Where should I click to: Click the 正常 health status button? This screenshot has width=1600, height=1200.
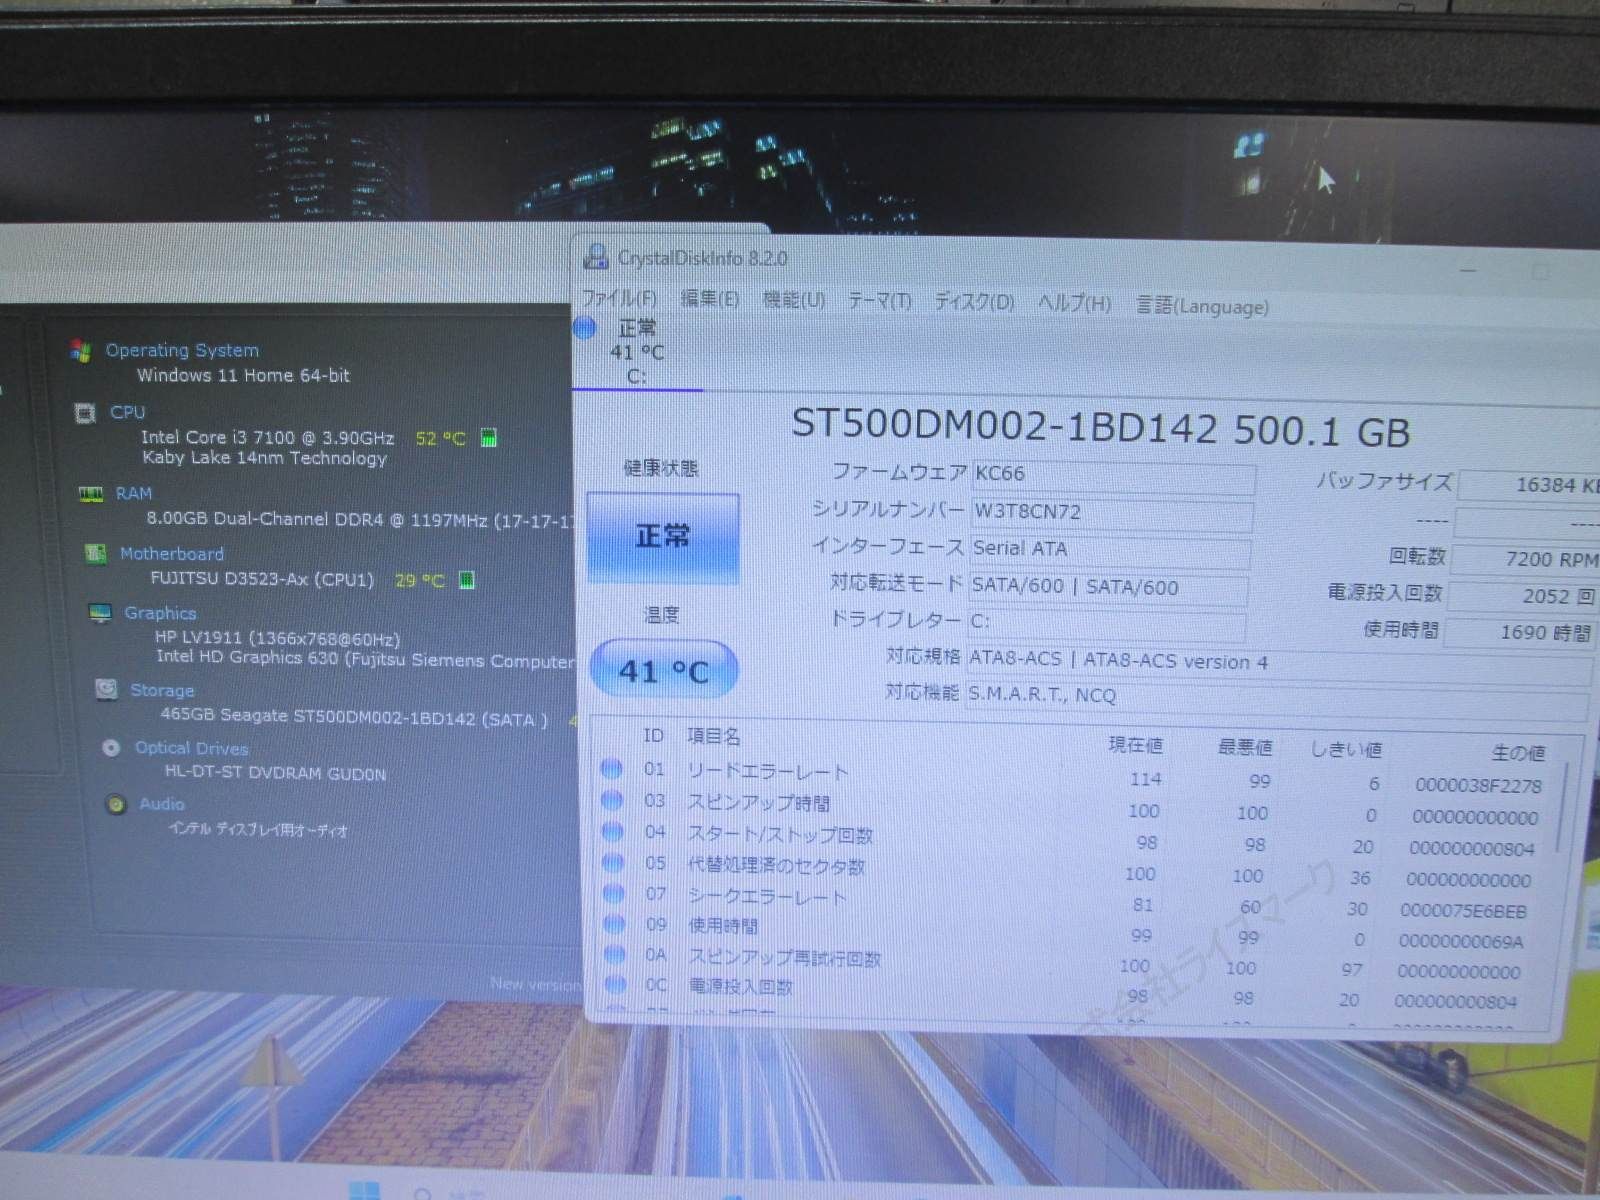[663, 537]
